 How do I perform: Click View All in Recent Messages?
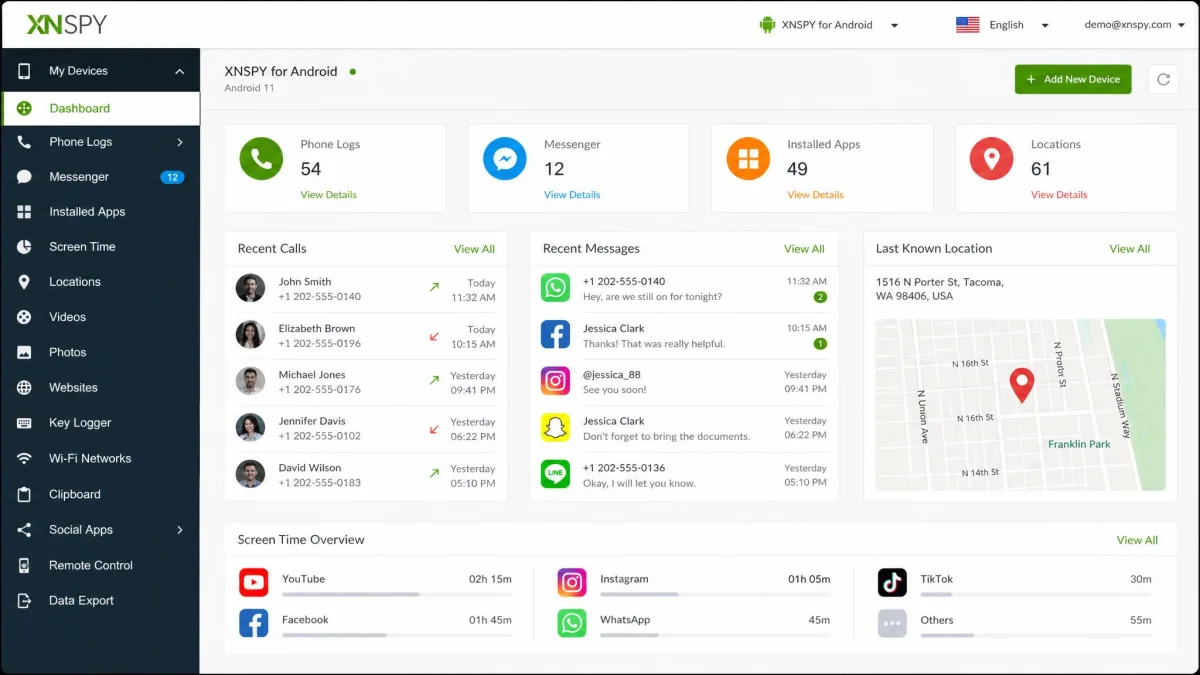pyautogui.click(x=804, y=249)
